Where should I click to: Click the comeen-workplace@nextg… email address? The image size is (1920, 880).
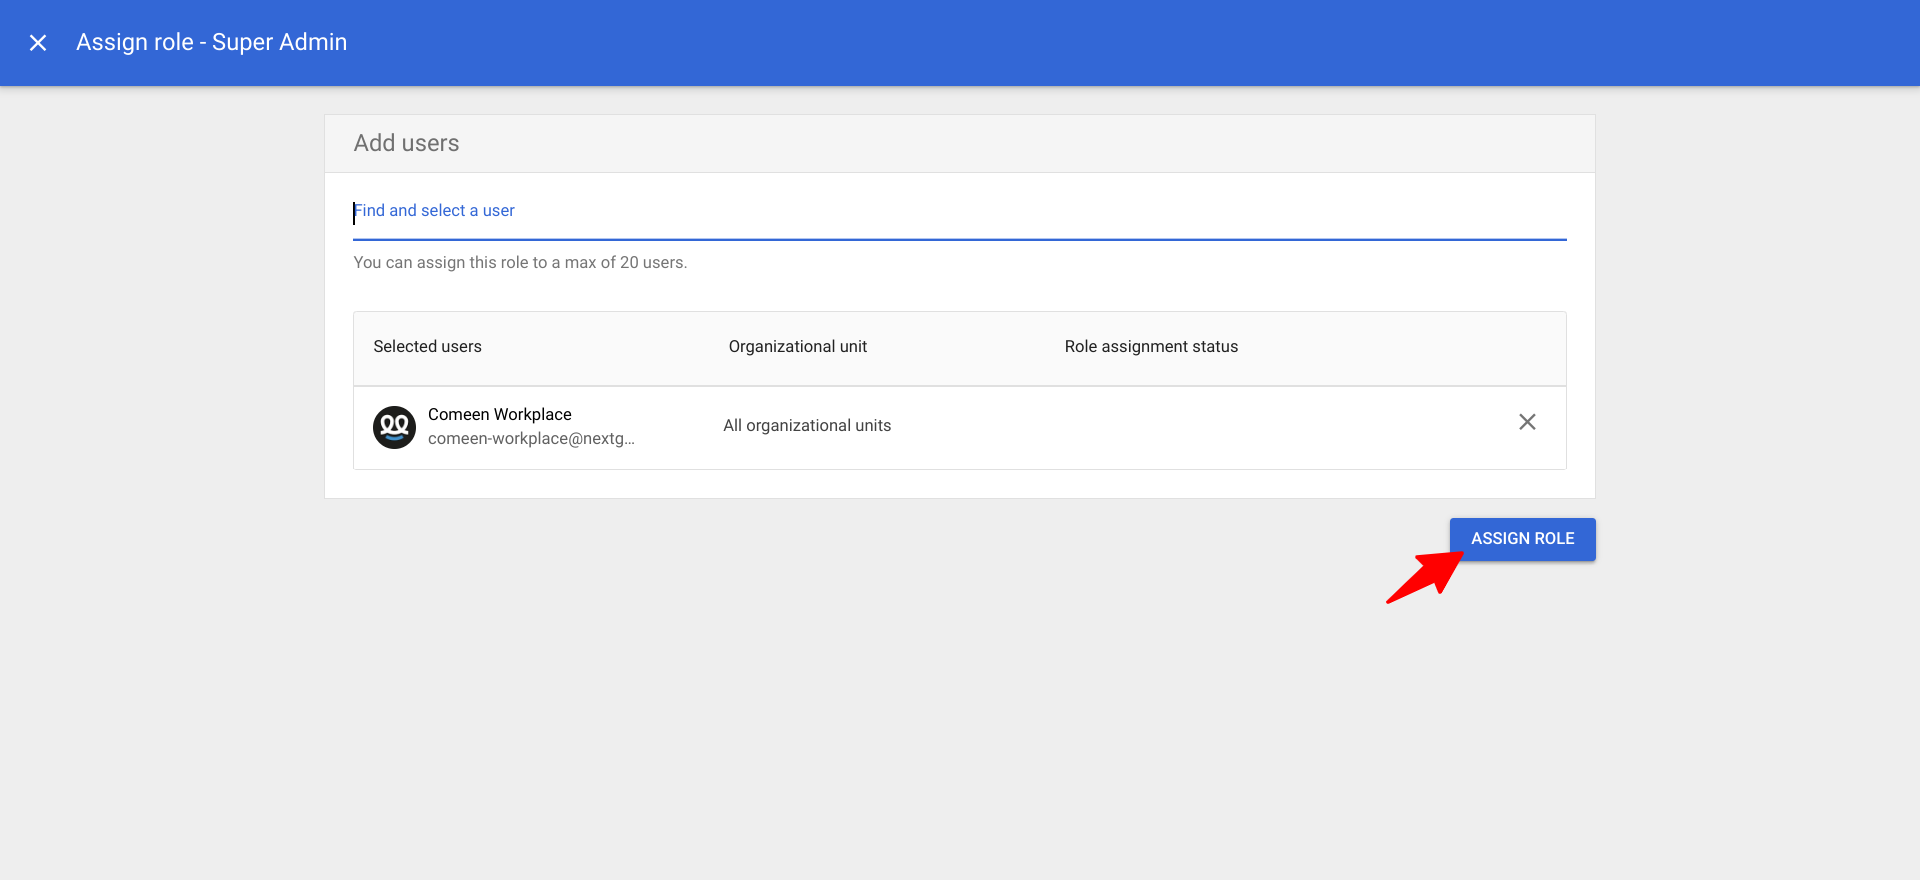pyautogui.click(x=531, y=439)
